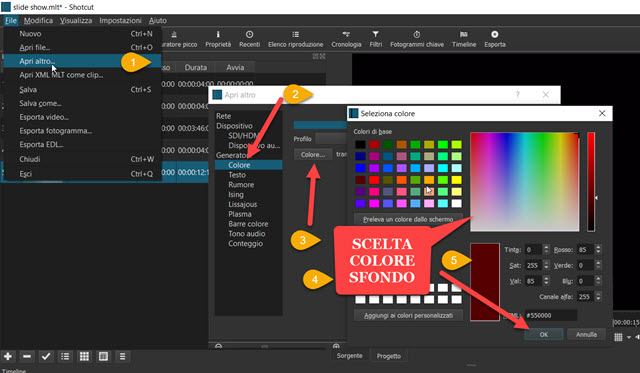Open the Impostazioni menu
Screen dimensions: 640x373
[120, 20]
